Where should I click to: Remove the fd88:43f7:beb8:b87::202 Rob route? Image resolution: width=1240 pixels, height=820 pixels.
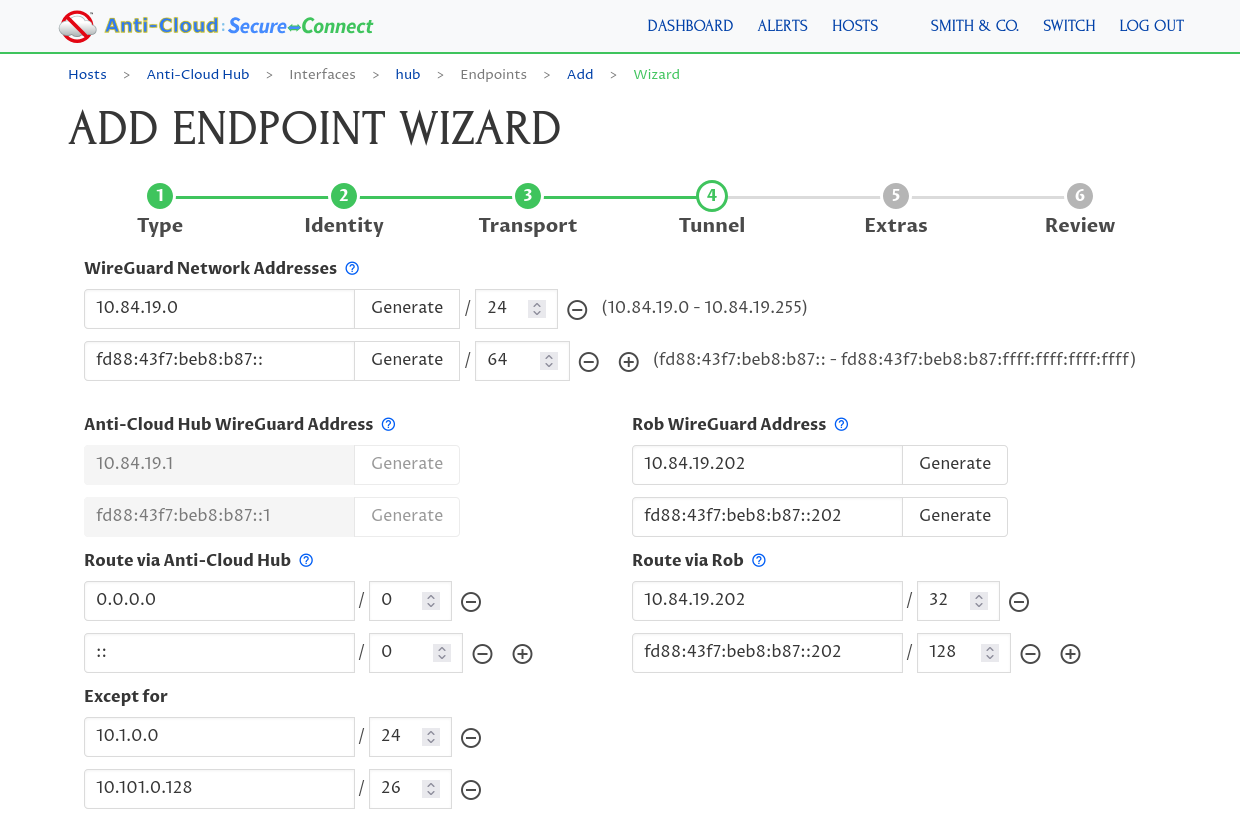(x=1030, y=654)
